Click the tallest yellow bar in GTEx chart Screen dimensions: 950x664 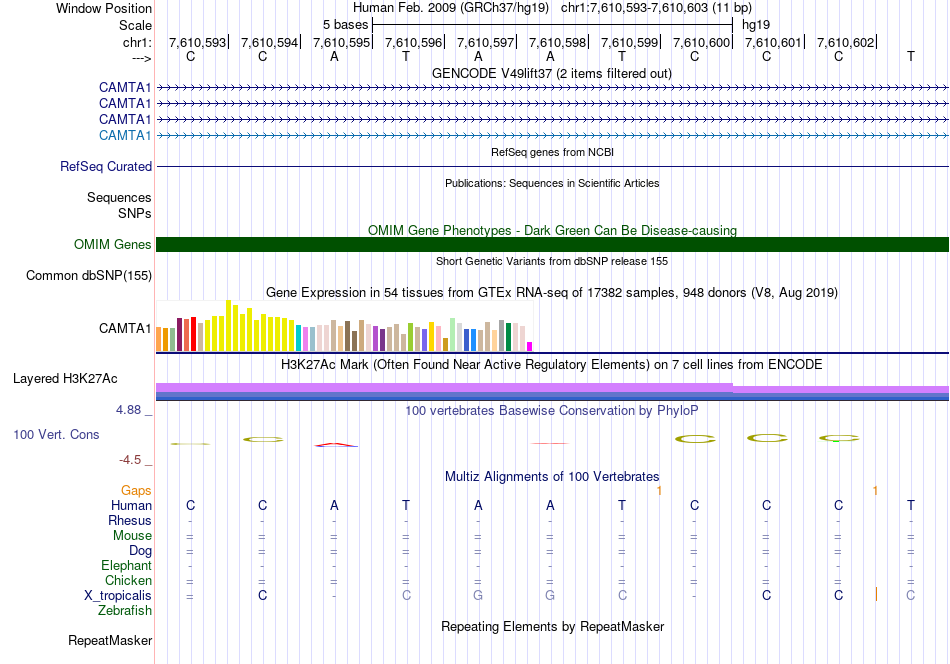tap(228, 326)
